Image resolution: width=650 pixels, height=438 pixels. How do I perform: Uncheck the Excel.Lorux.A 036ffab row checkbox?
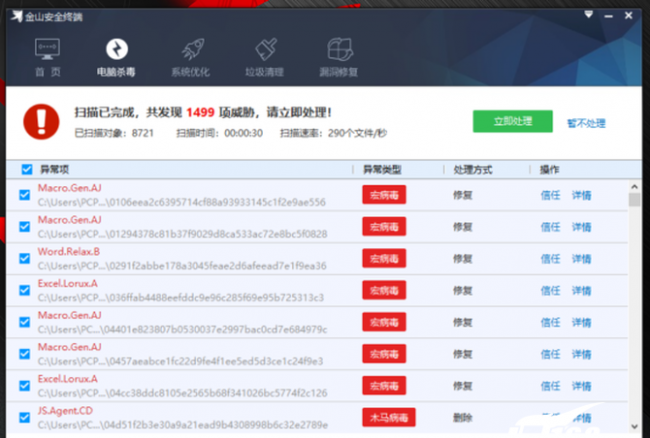(x=24, y=290)
